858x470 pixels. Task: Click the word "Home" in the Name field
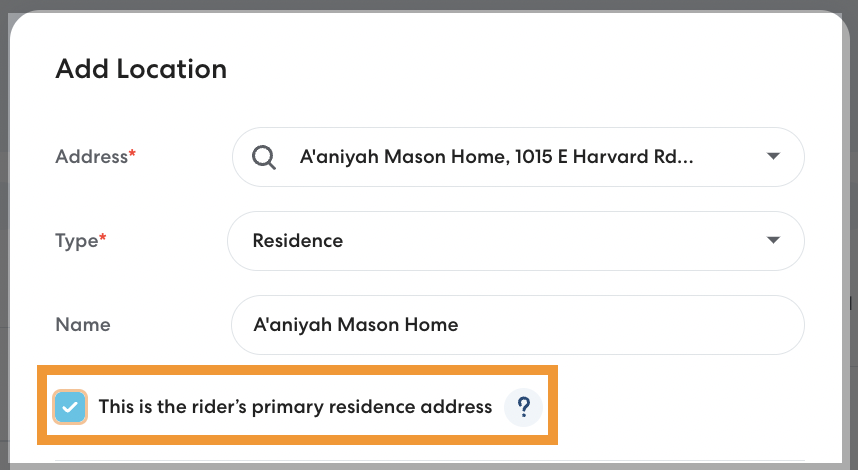434,325
